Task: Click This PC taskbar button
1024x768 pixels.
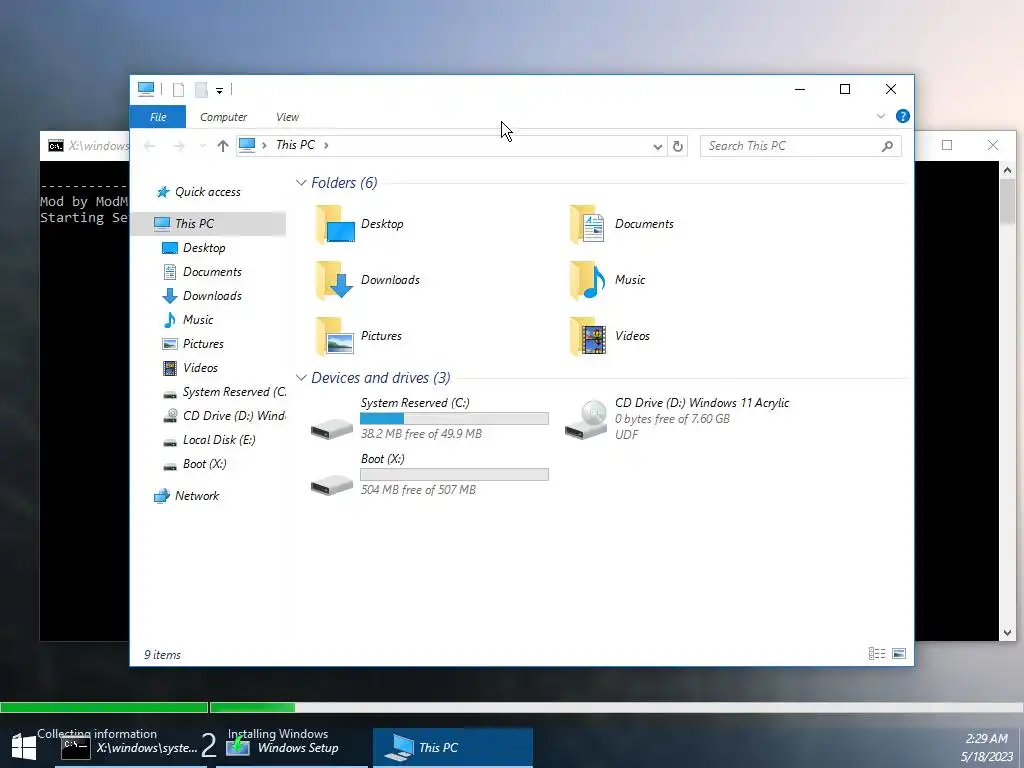Action: (453, 748)
